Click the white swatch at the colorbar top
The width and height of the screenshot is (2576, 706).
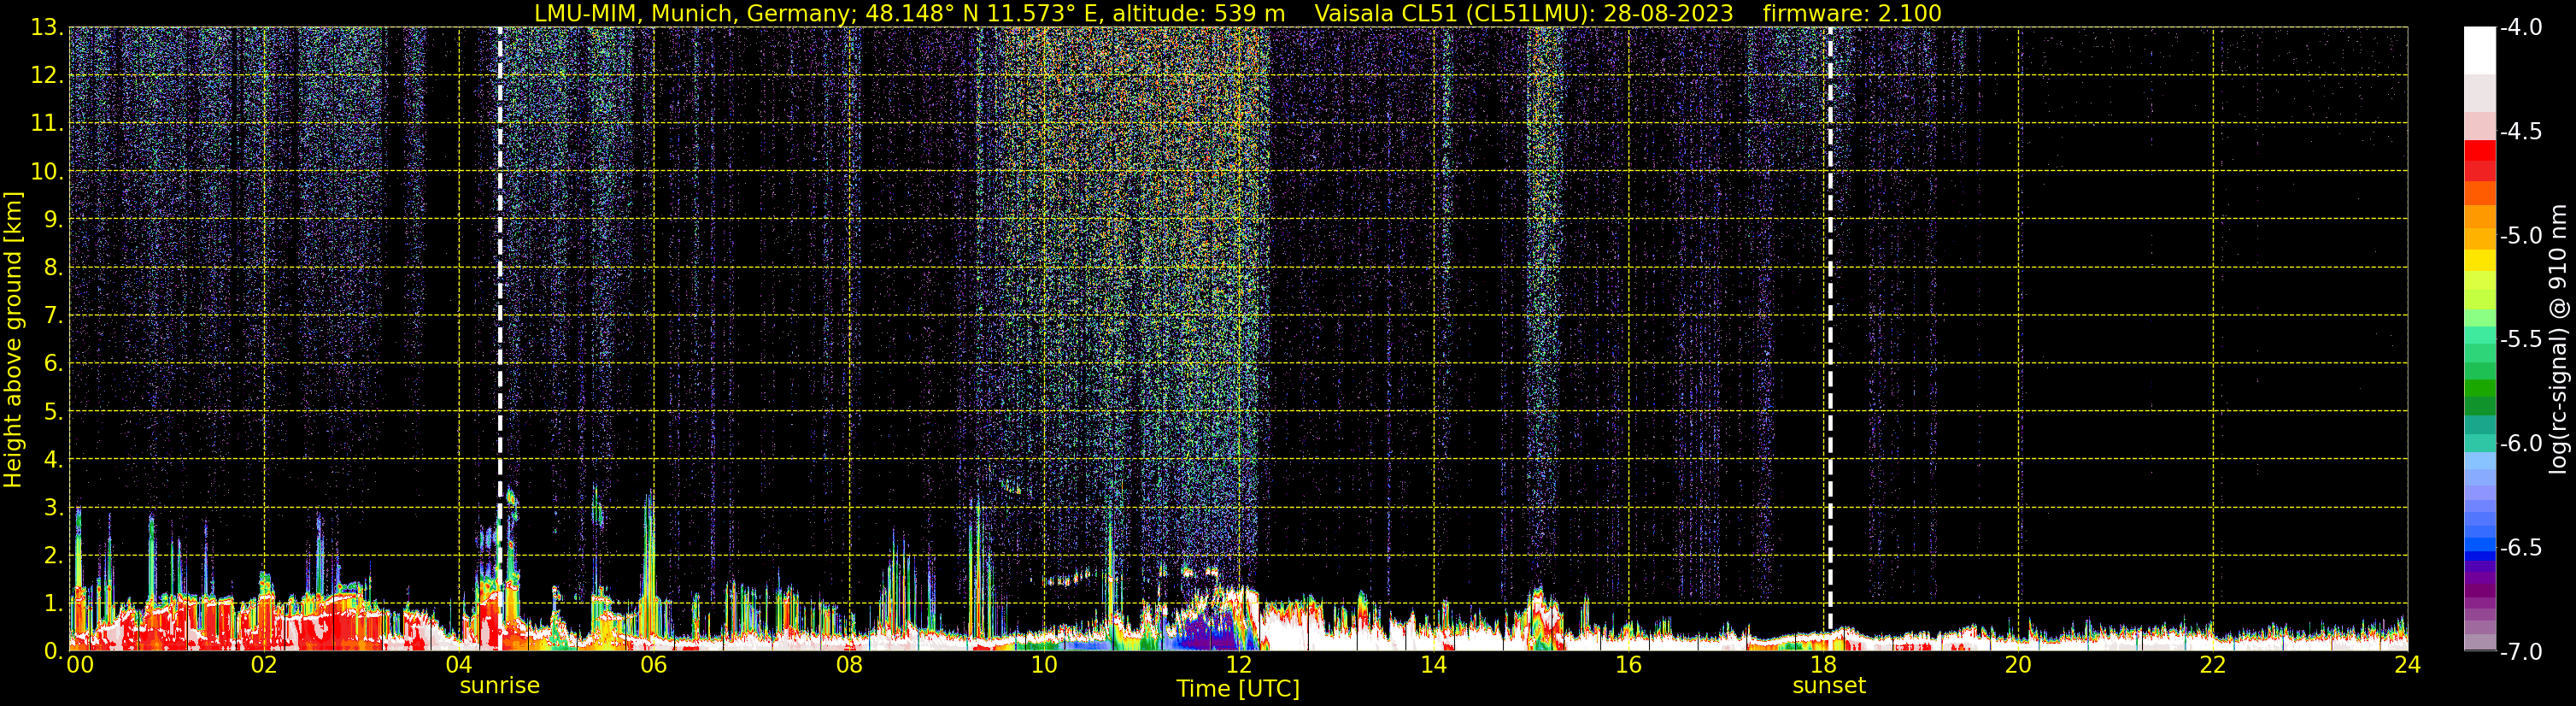tap(2480, 50)
